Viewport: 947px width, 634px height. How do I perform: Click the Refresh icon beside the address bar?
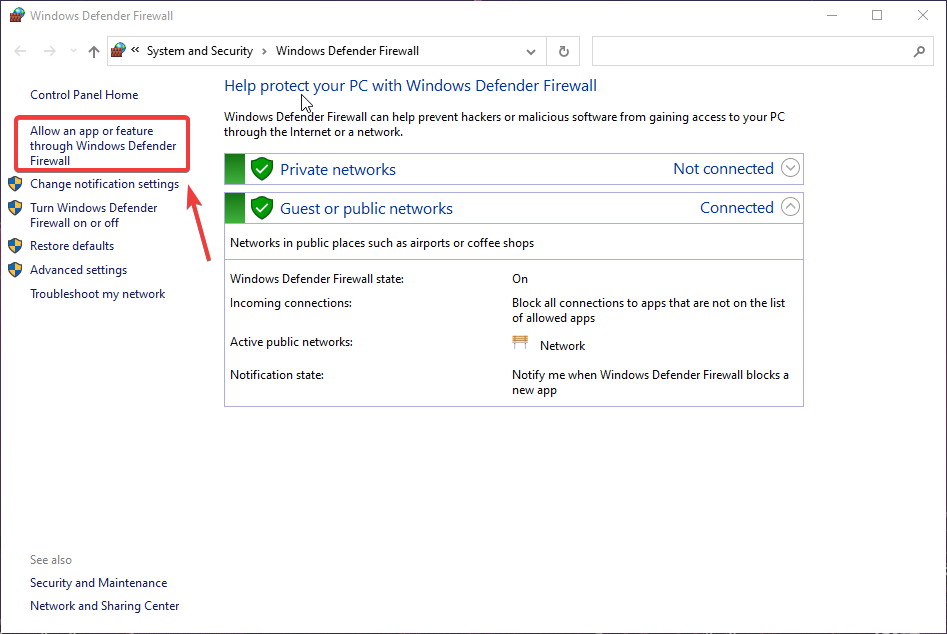coord(563,50)
